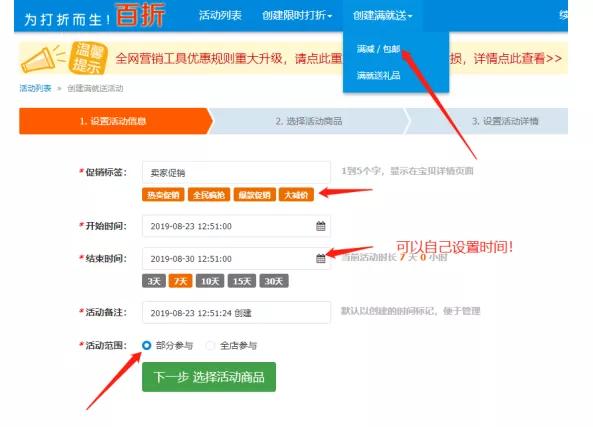593x427 pixels.
Task: Choose 满就送礼品 from the dropdown
Action: 378,75
